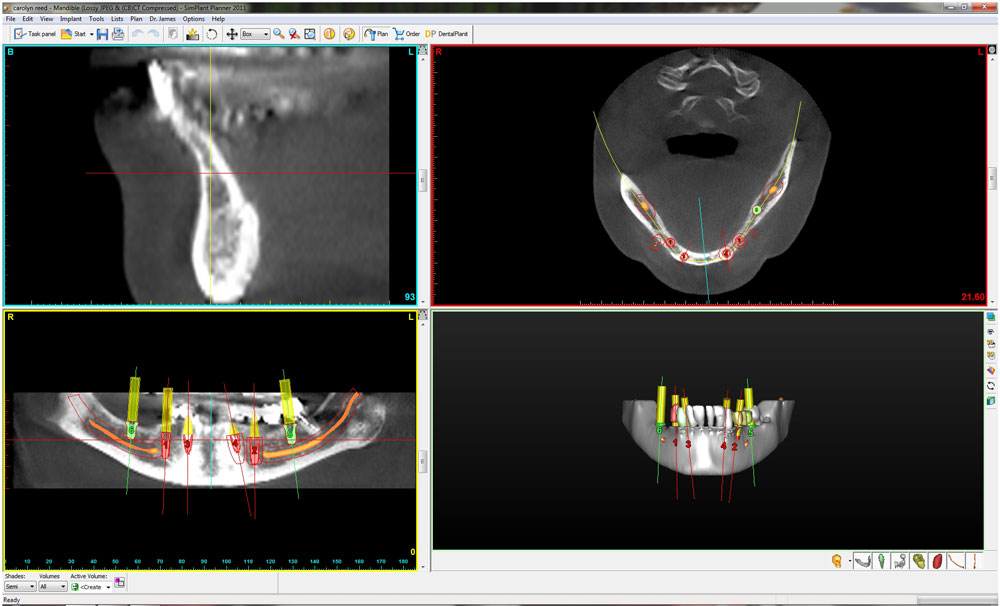
Task: Click the Active Volume create field
Action: coord(92,587)
